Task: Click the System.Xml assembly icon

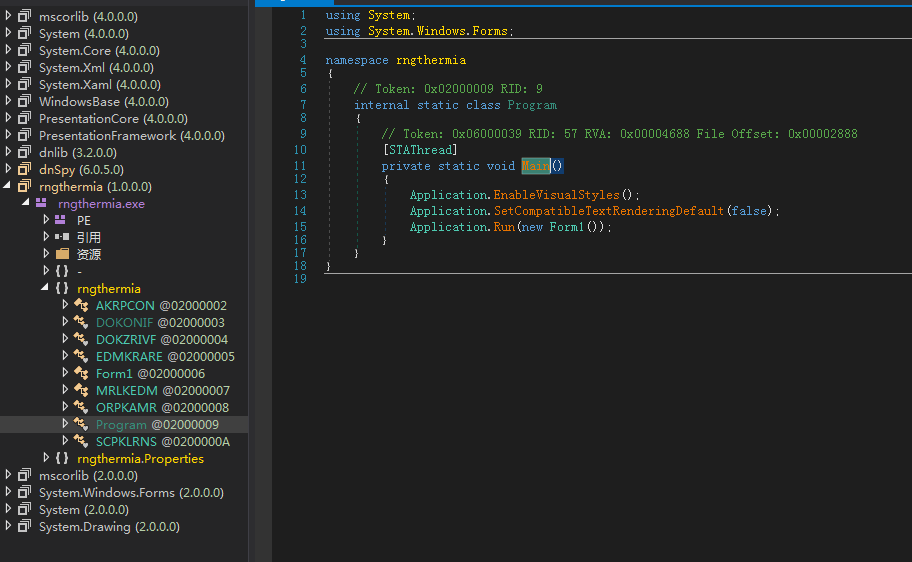Action: (x=24, y=67)
